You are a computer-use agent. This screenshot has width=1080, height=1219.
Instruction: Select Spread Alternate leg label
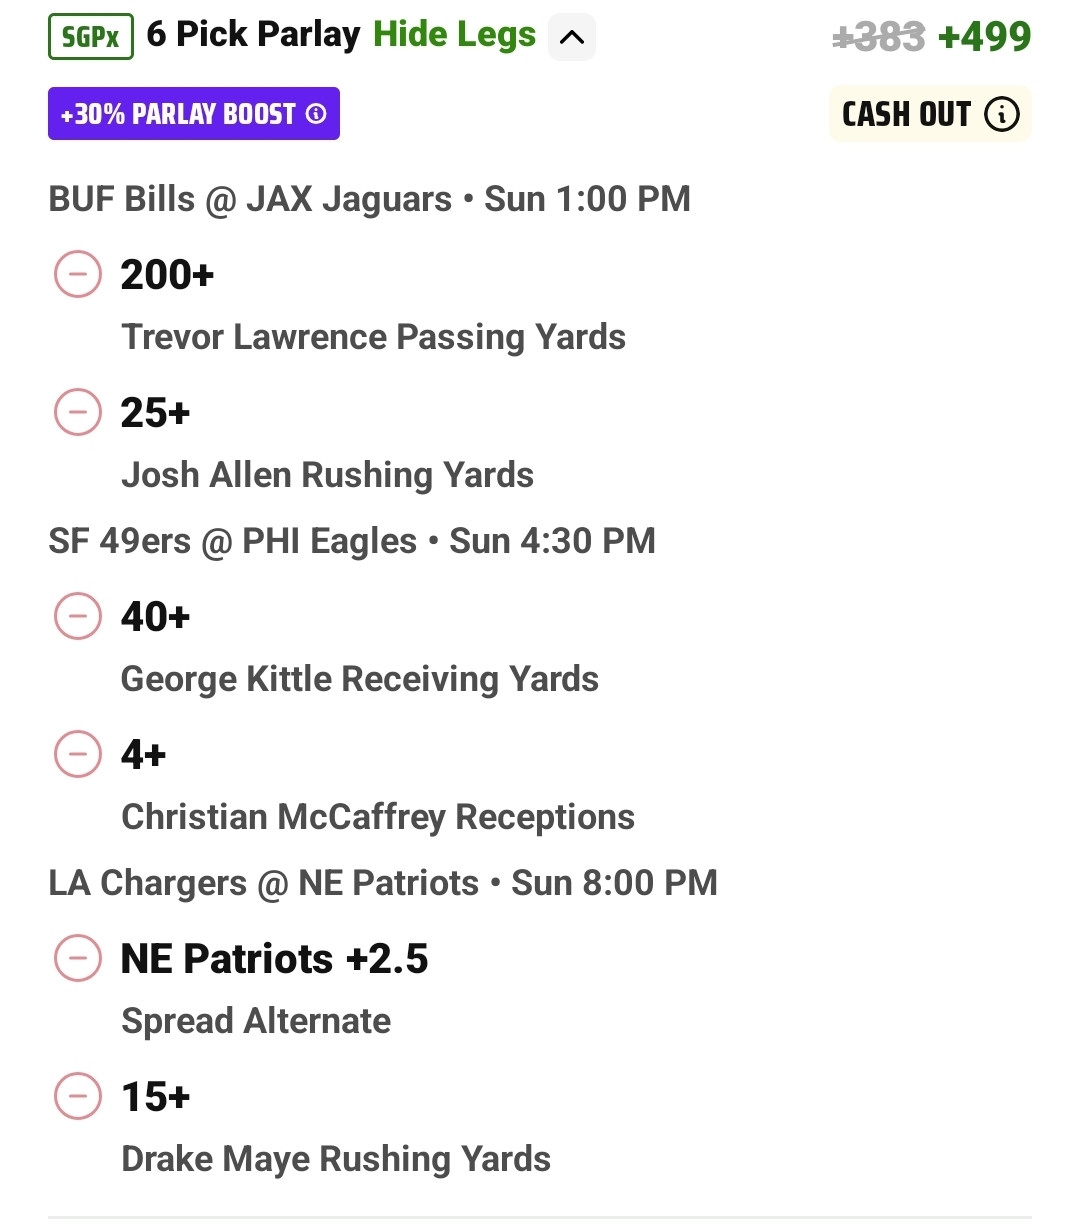click(256, 1021)
